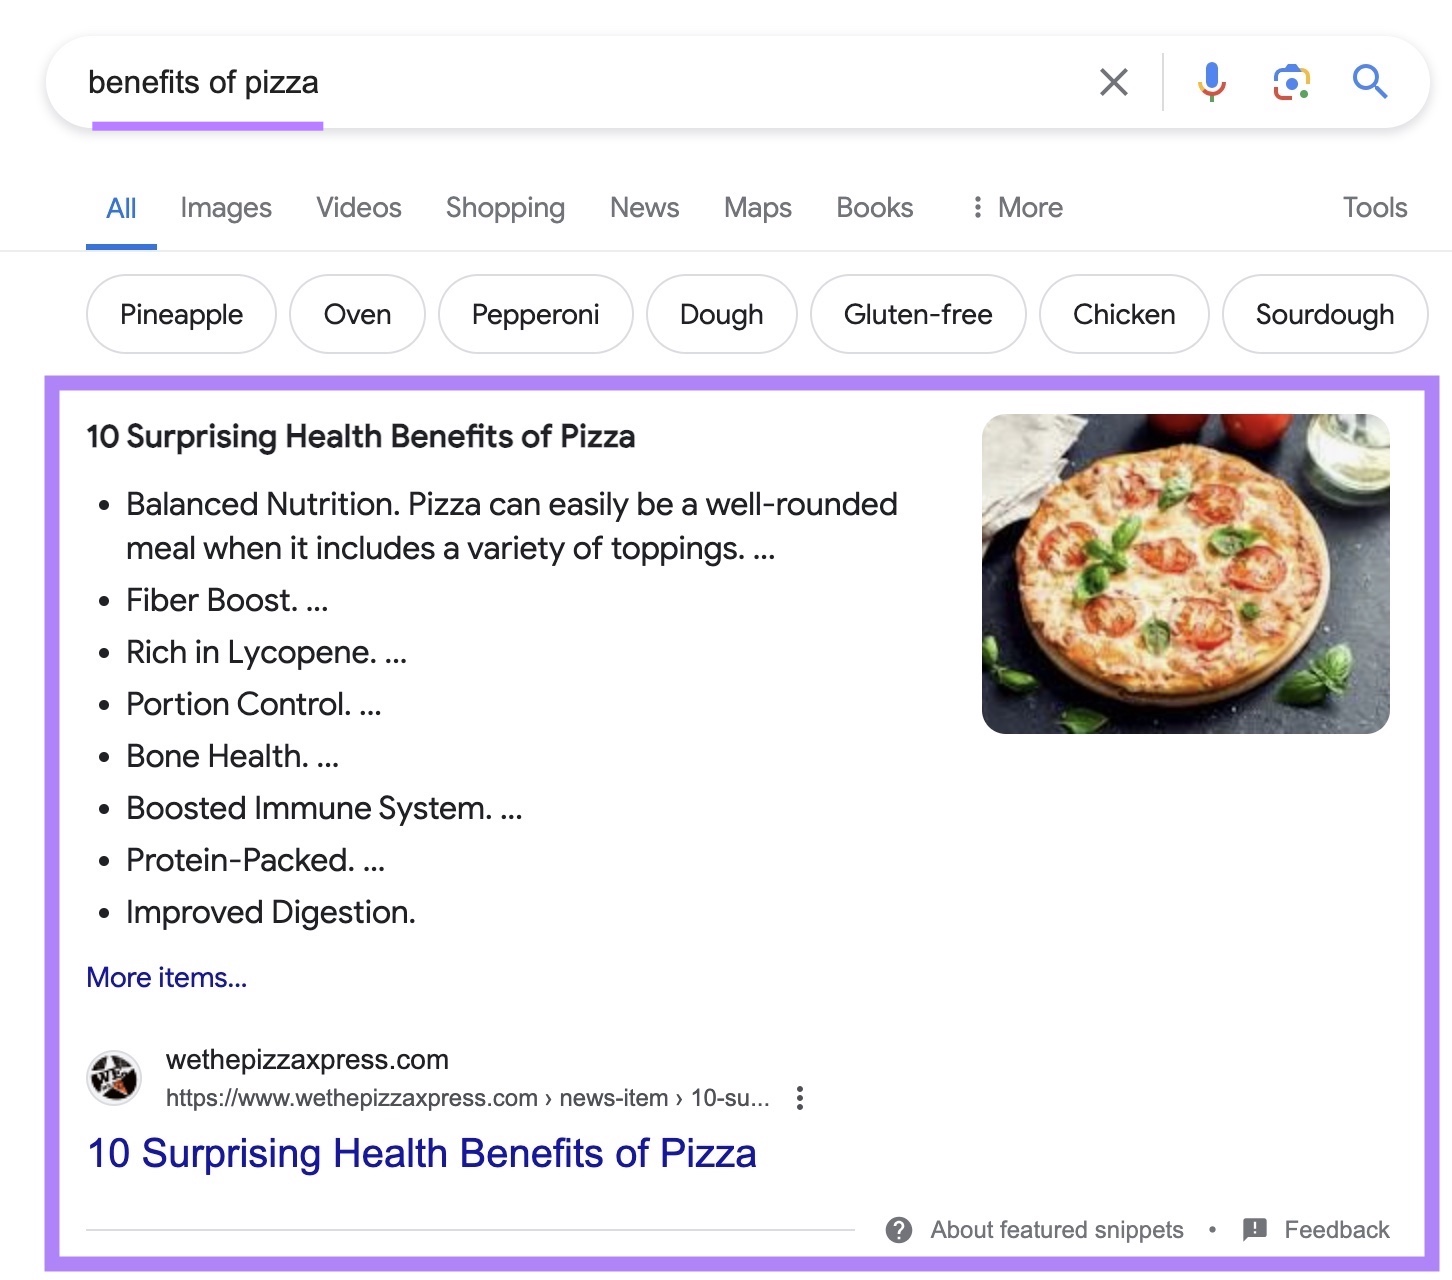Viewport: 1452px width, 1280px height.
Task: Click the search magnifier icon
Action: (1369, 82)
